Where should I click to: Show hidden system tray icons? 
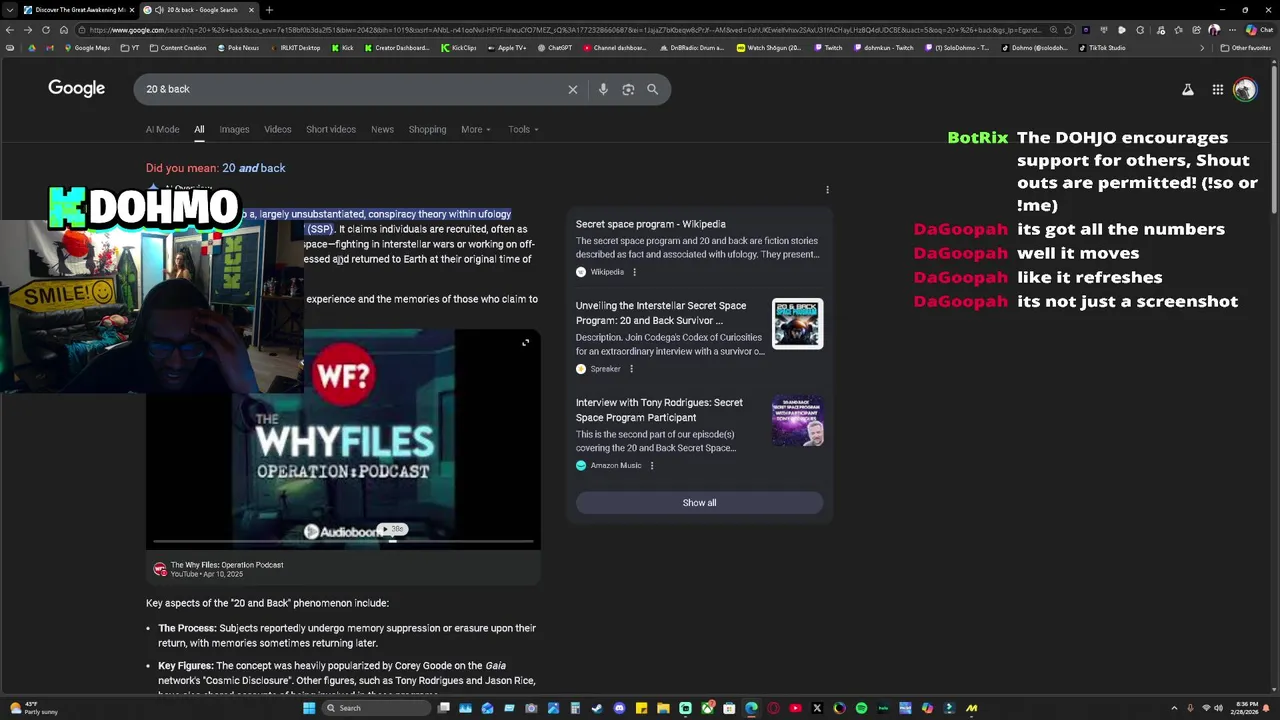tap(1174, 708)
